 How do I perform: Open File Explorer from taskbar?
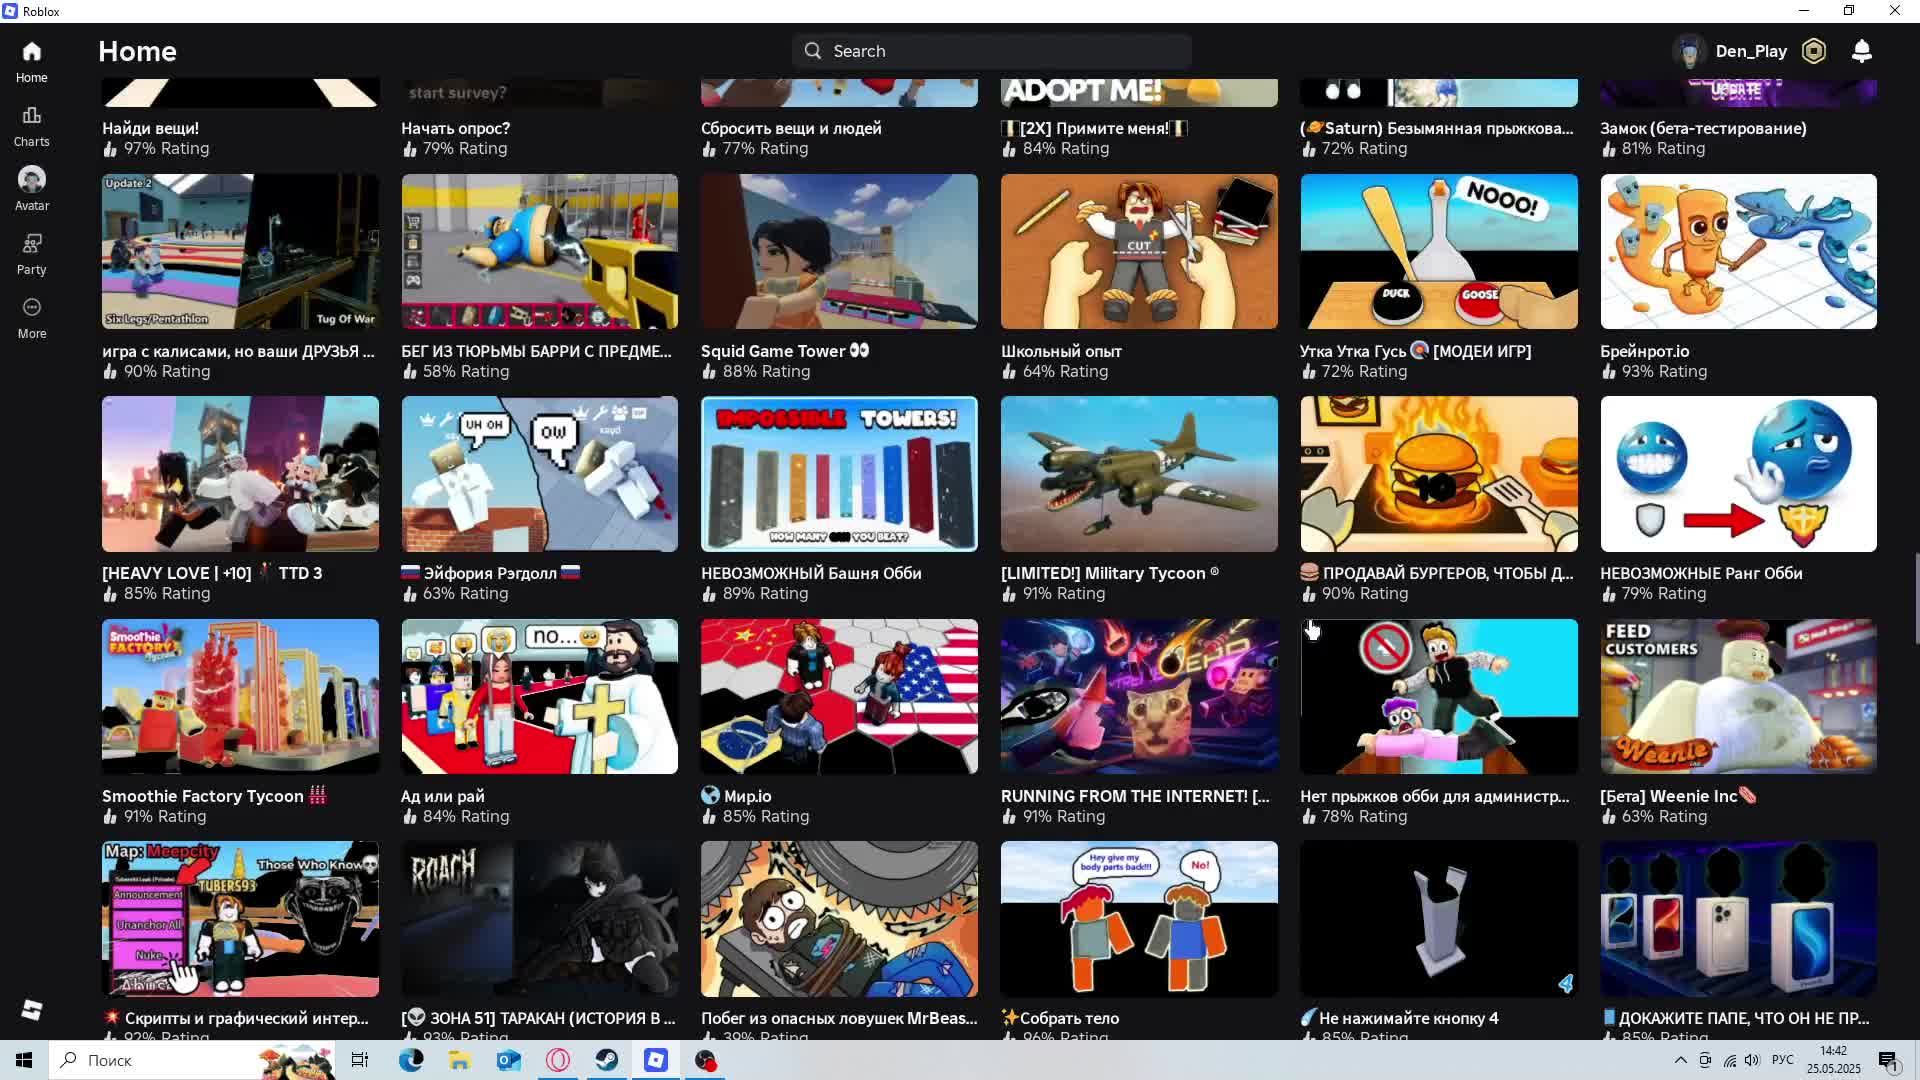(x=460, y=1060)
